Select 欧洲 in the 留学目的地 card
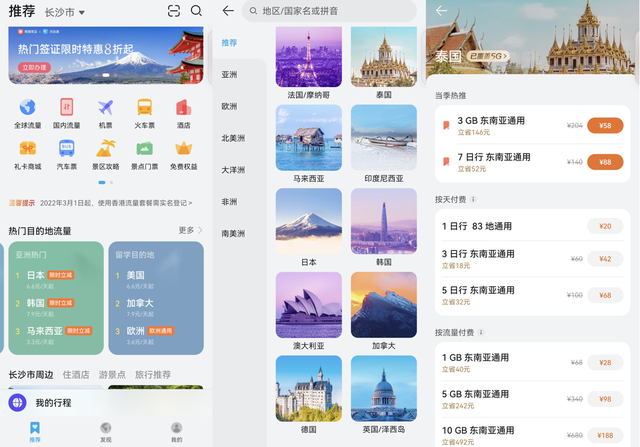640x447 pixels. 136,331
